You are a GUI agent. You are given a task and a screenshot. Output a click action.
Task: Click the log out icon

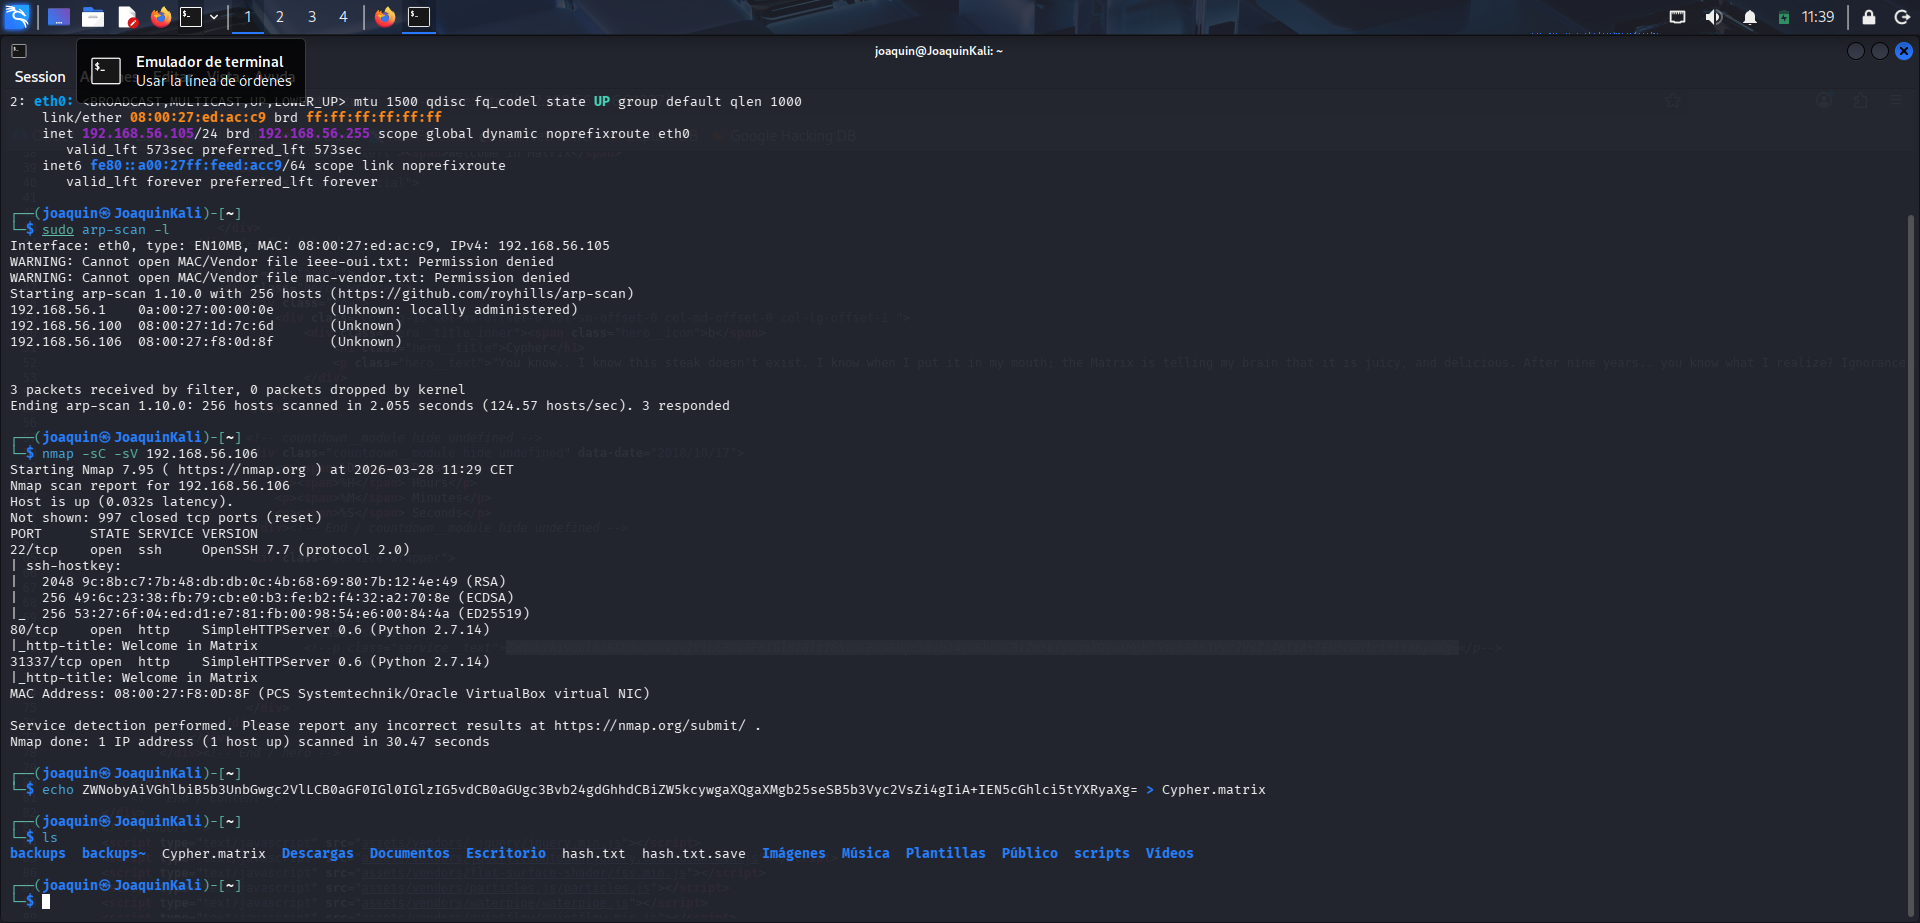coord(1901,17)
